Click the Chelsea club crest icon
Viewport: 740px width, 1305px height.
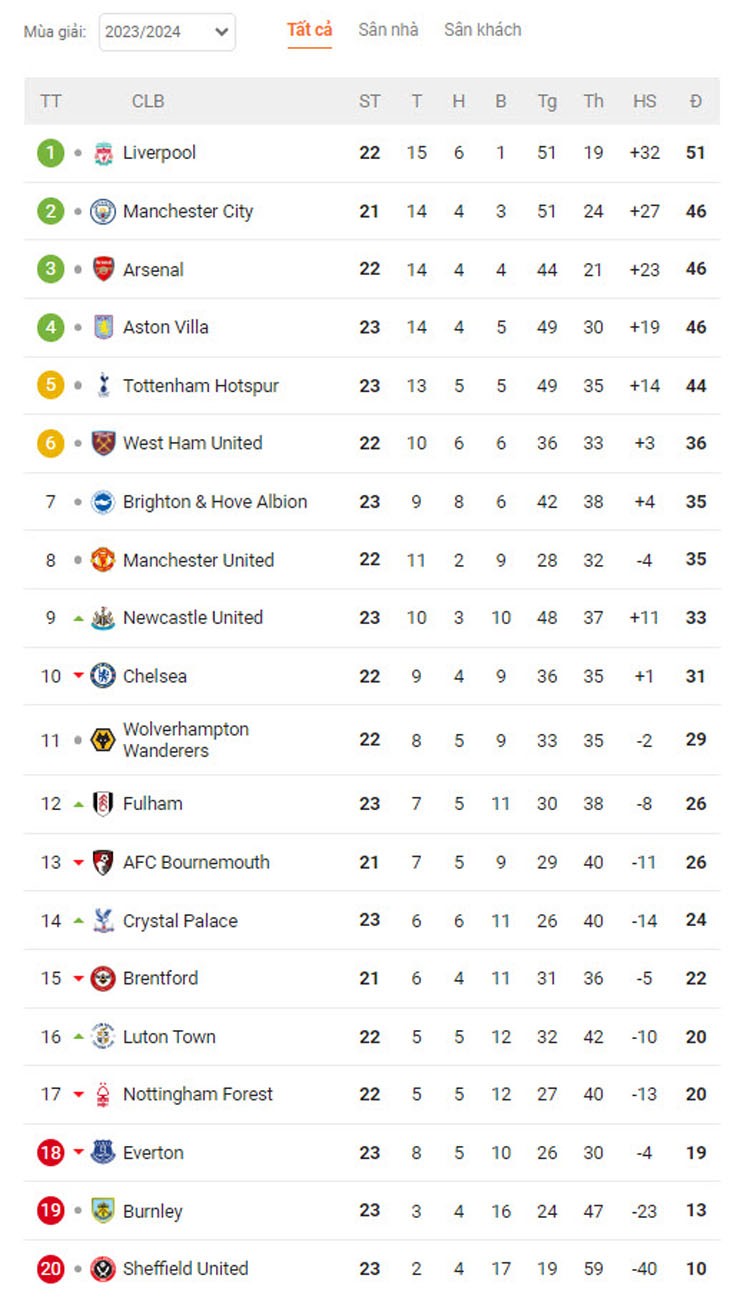pos(103,676)
